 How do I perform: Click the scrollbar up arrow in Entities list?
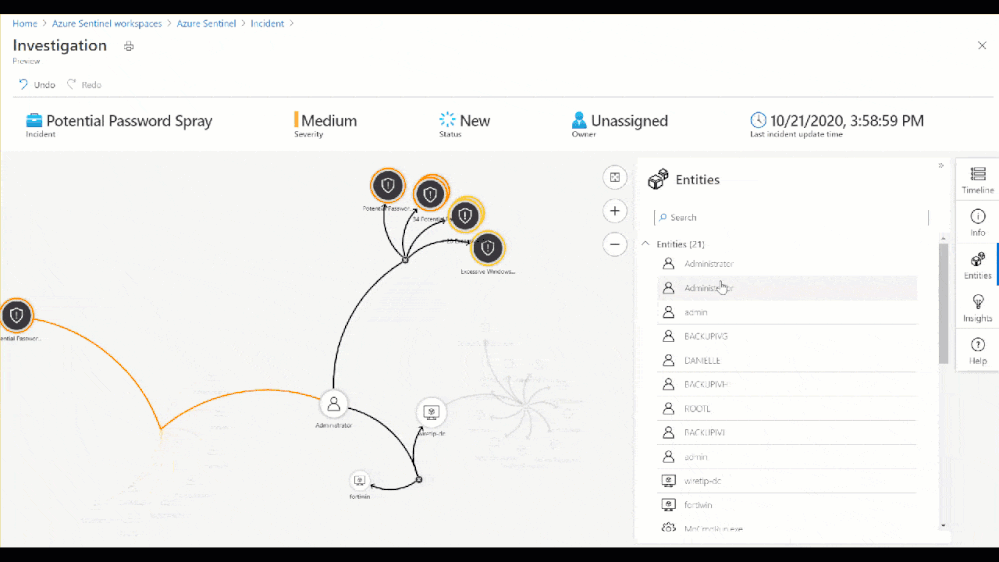click(944, 238)
